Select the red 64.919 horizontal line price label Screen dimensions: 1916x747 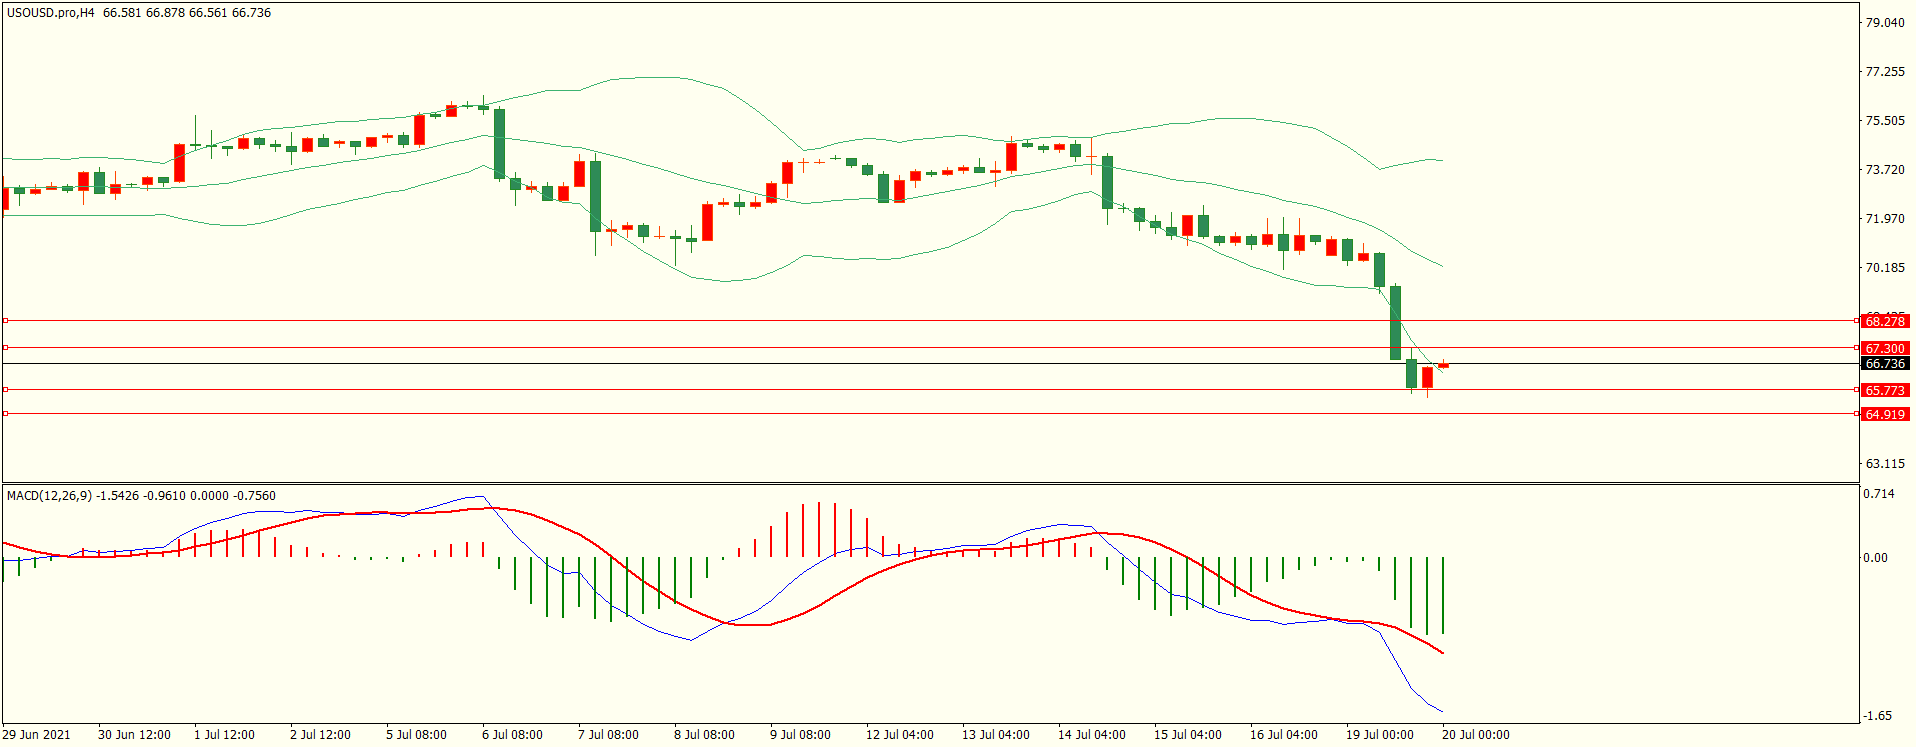[x=1885, y=414]
